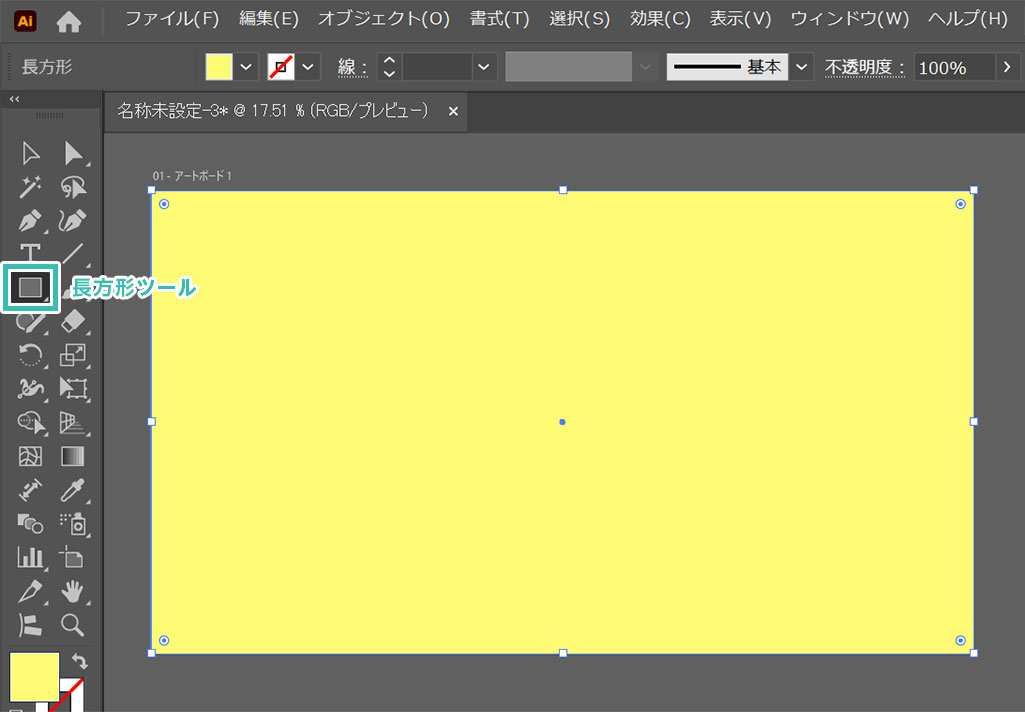Activate the Zoom magnifier tool
The image size is (1025, 712).
(x=73, y=625)
